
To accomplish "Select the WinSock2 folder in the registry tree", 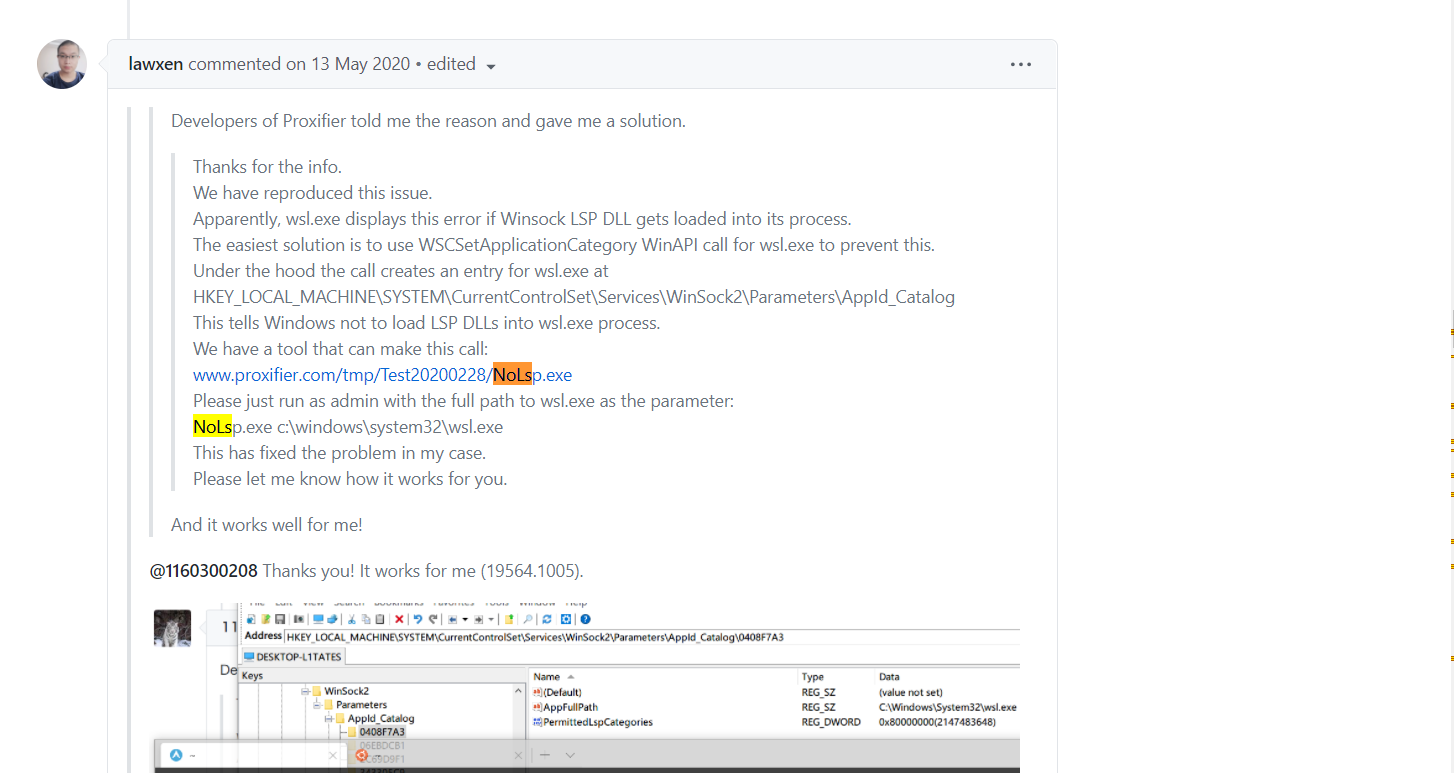I will pos(340,691).
